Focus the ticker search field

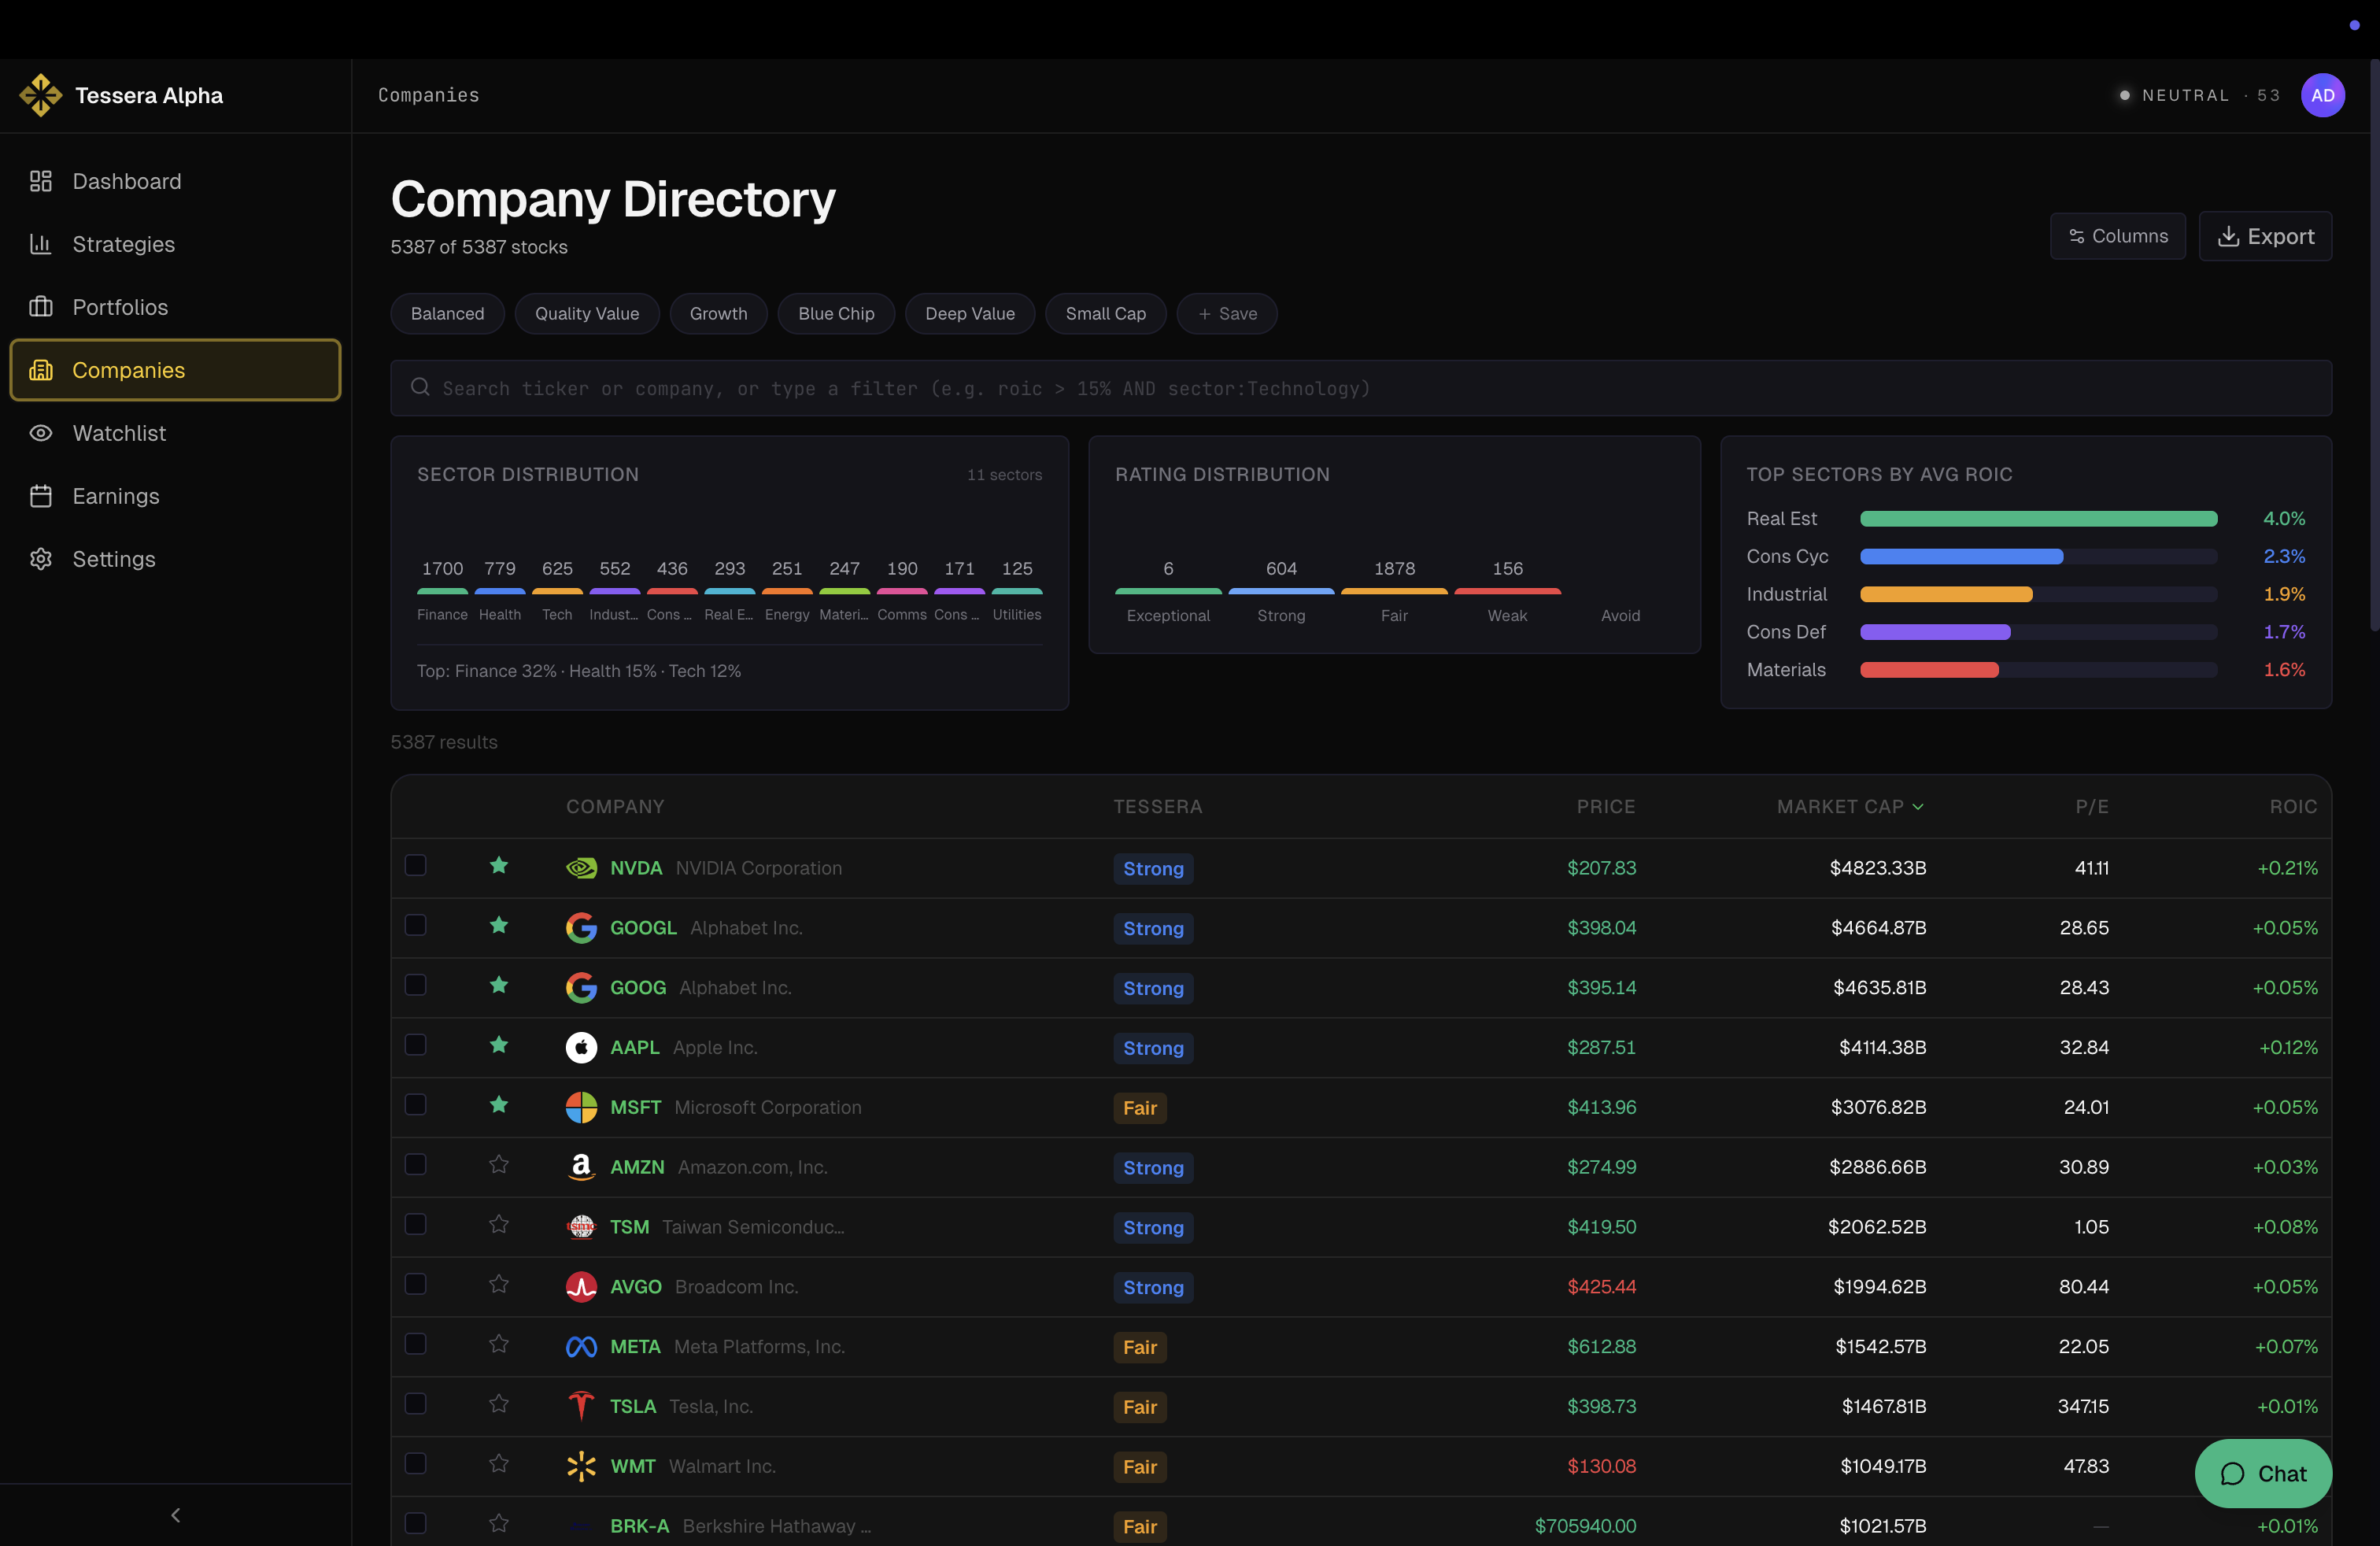pos(1361,388)
